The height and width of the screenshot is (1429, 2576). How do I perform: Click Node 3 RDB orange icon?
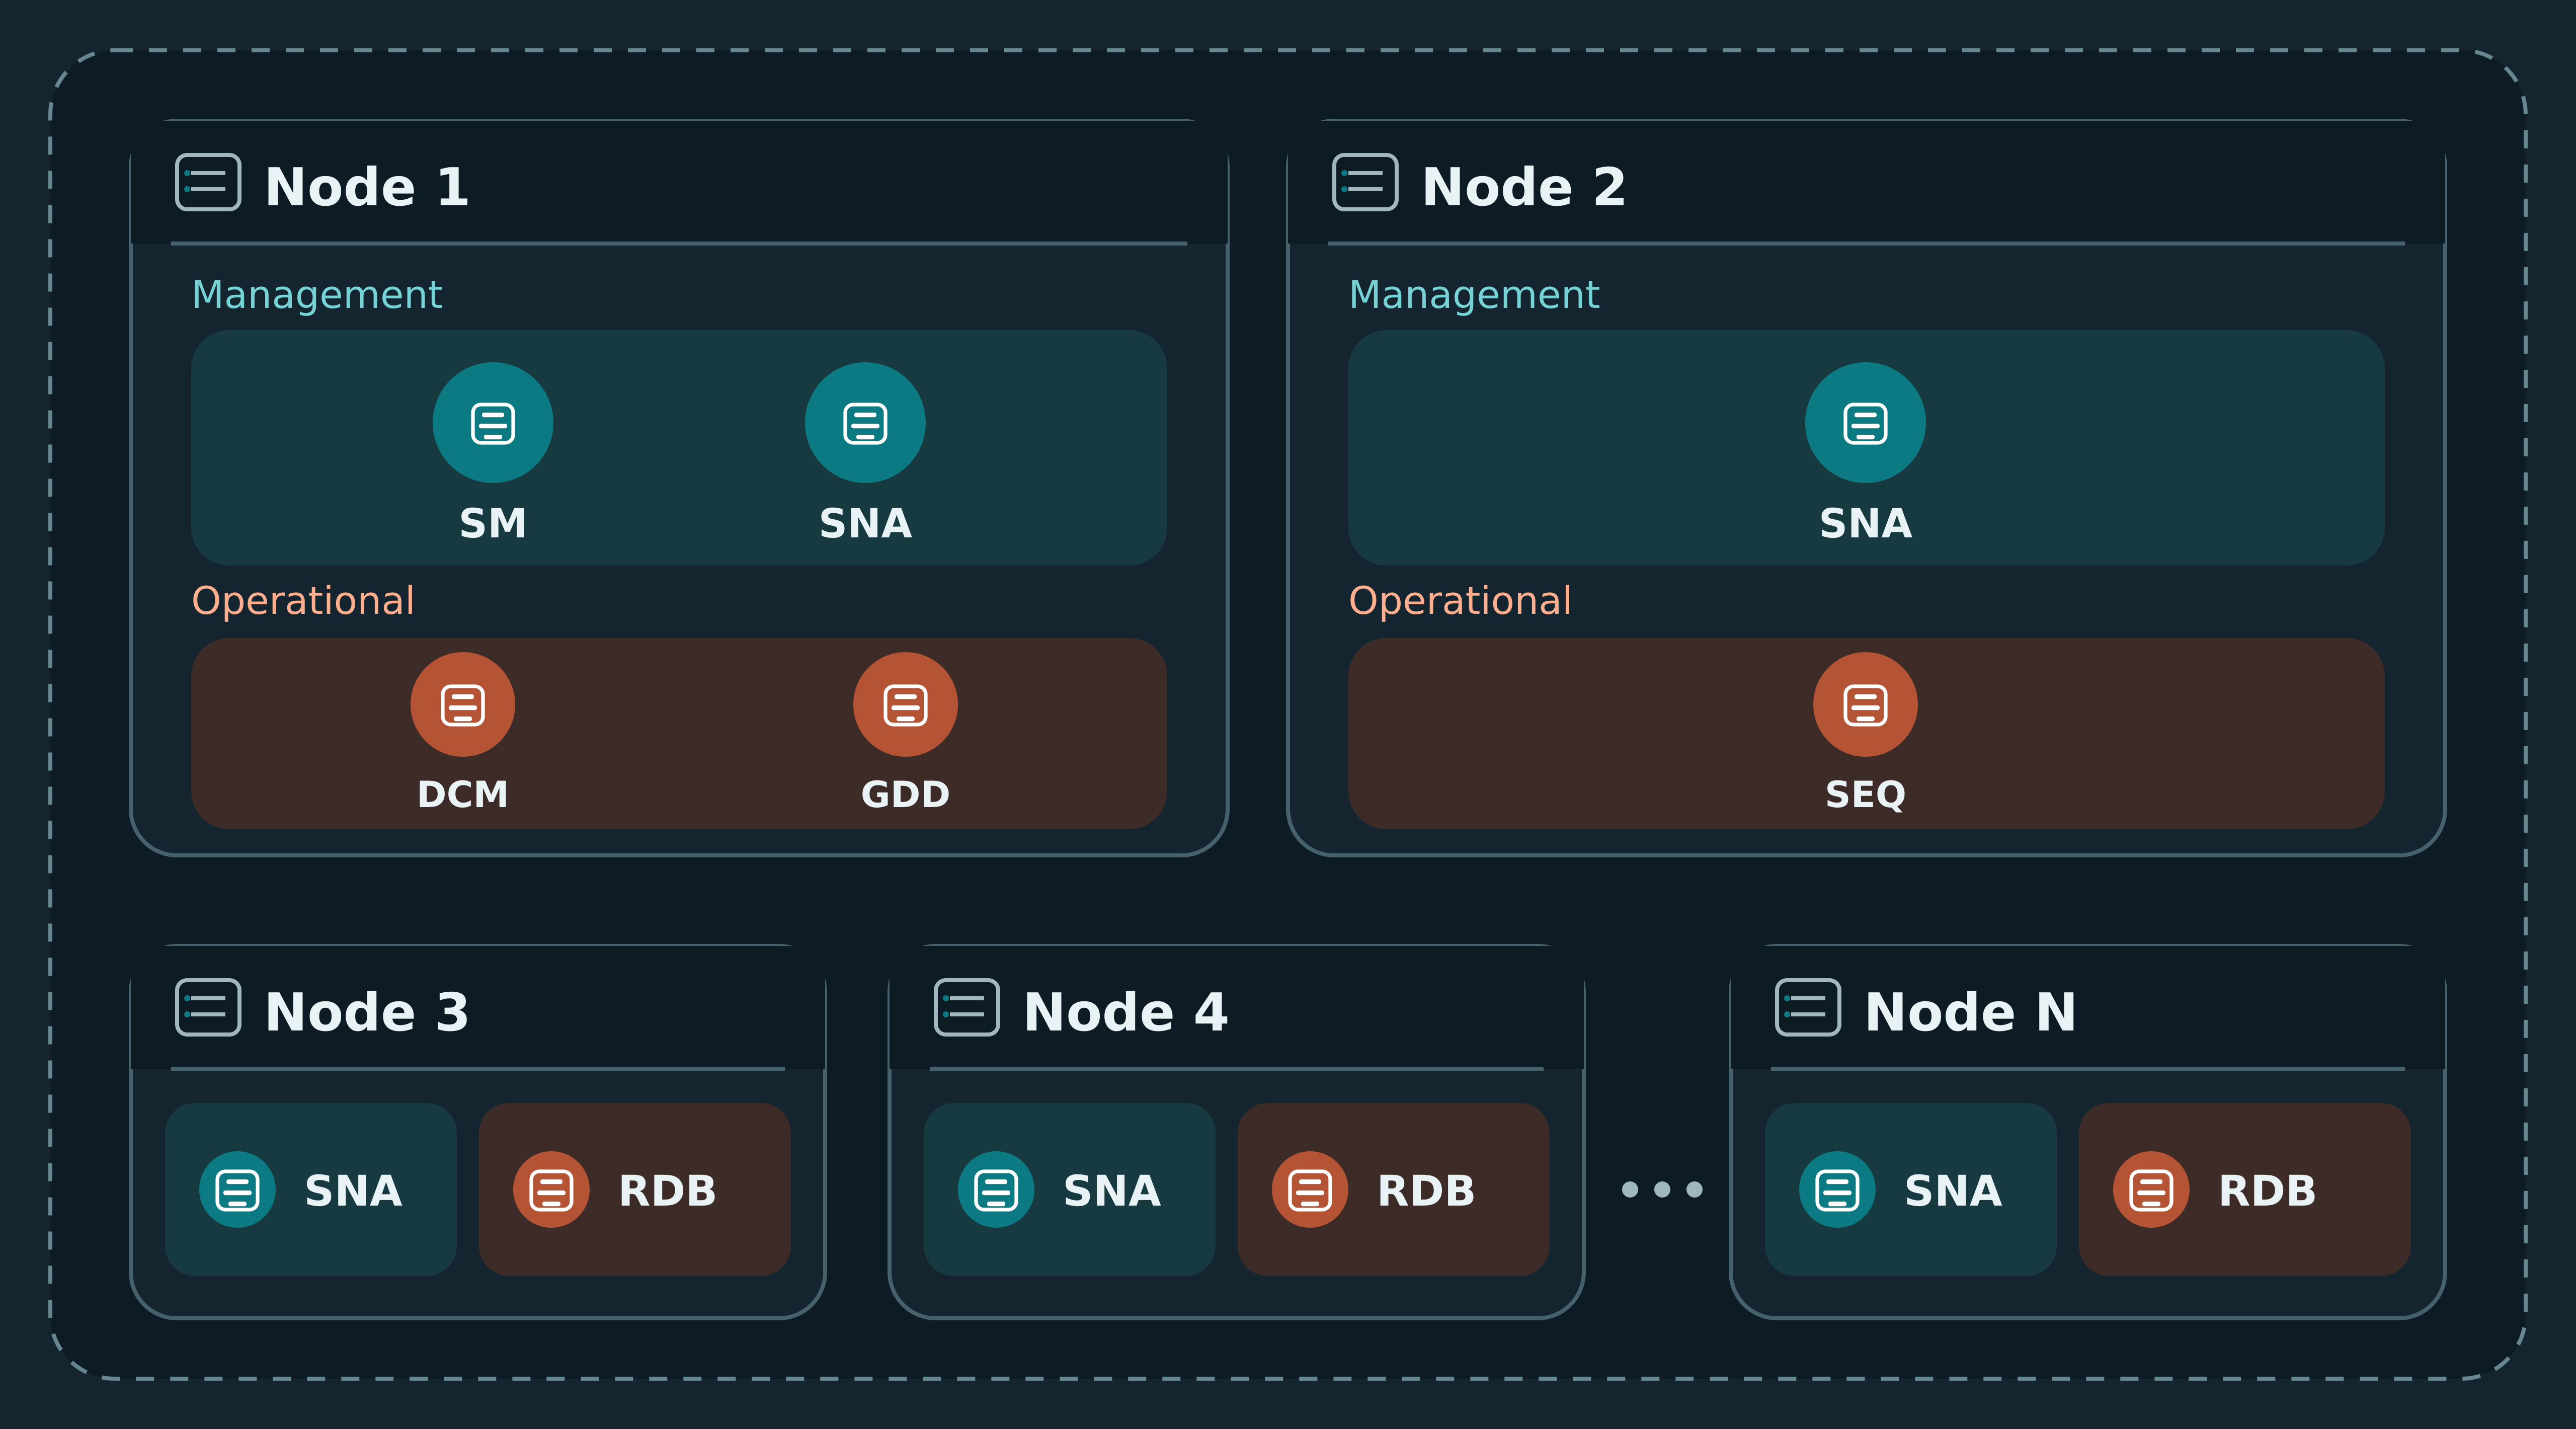click(551, 1190)
